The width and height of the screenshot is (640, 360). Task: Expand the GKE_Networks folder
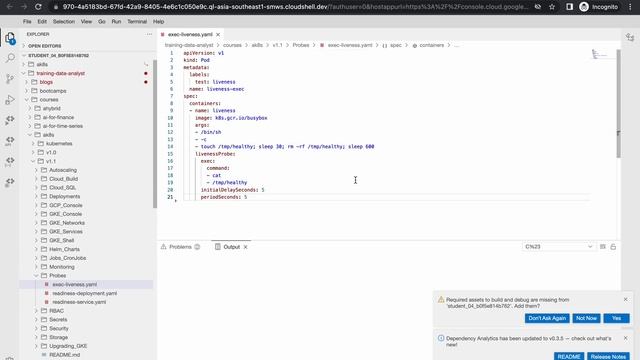[x=67, y=223]
